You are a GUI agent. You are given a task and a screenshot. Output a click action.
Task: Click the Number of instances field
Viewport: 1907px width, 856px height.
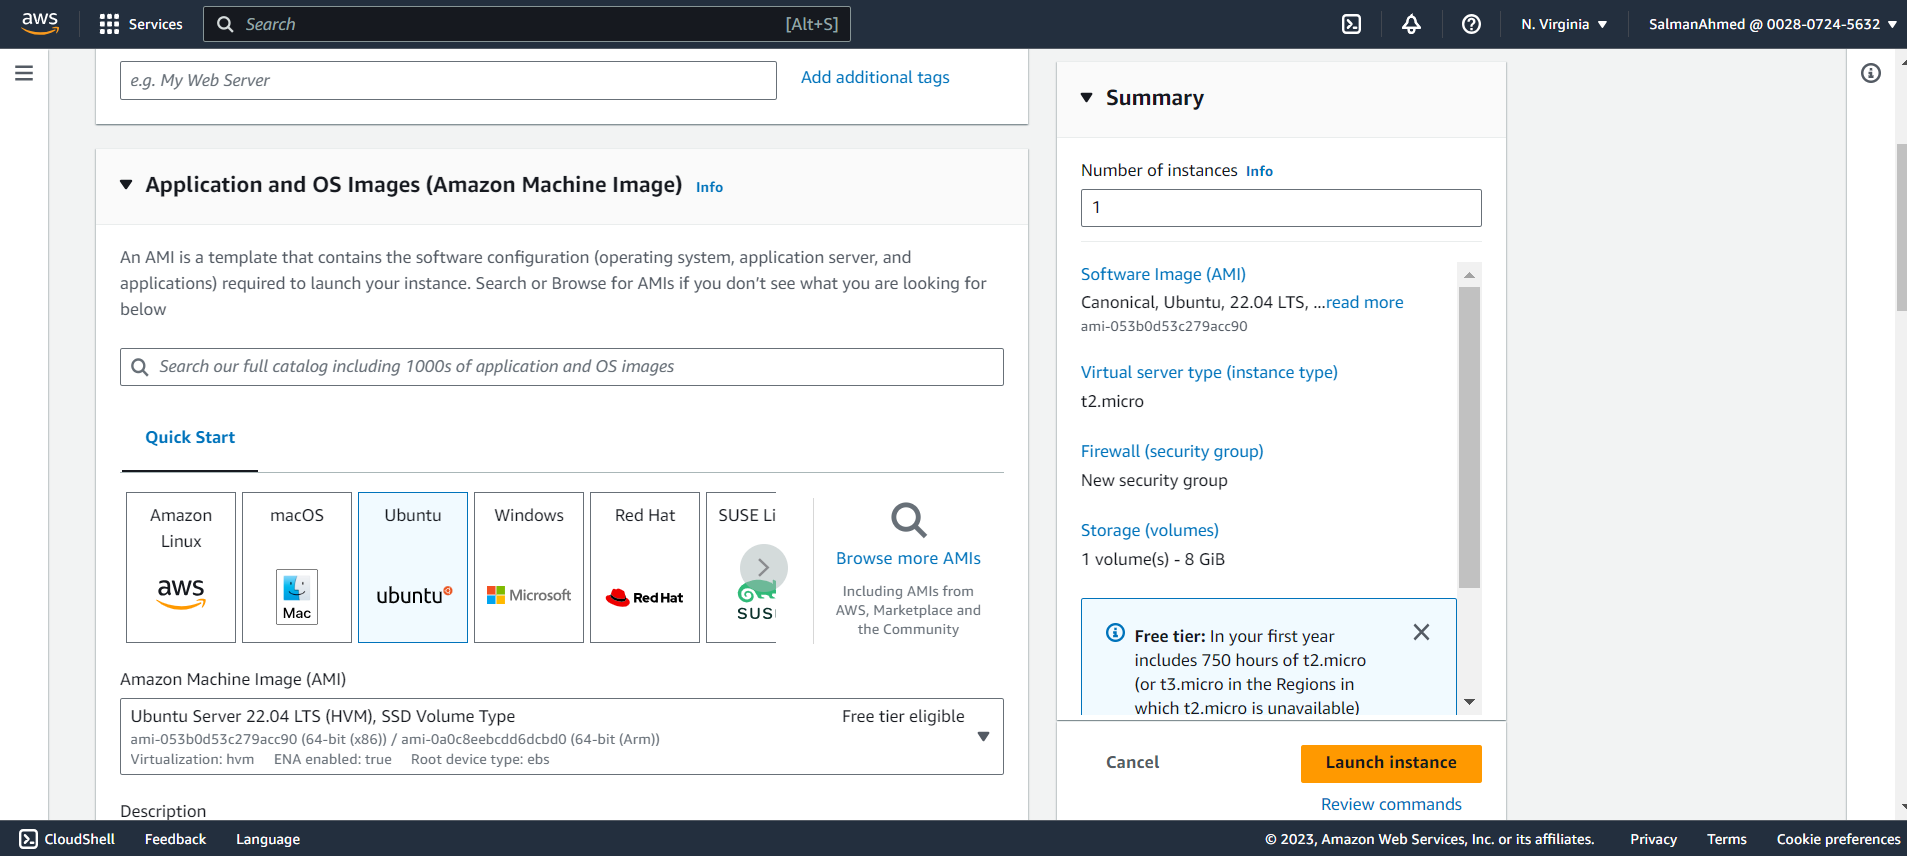[1281, 208]
